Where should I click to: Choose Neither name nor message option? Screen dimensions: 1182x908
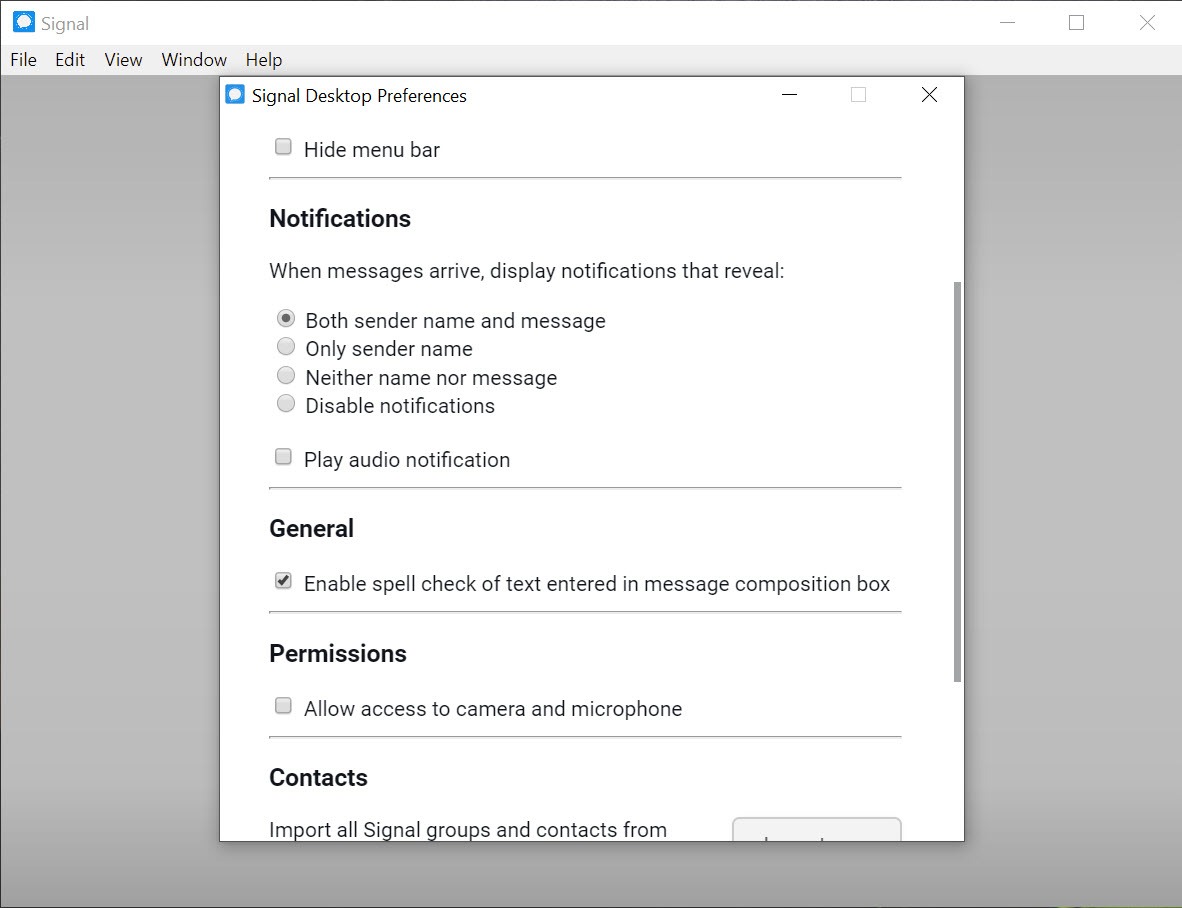[x=286, y=375]
